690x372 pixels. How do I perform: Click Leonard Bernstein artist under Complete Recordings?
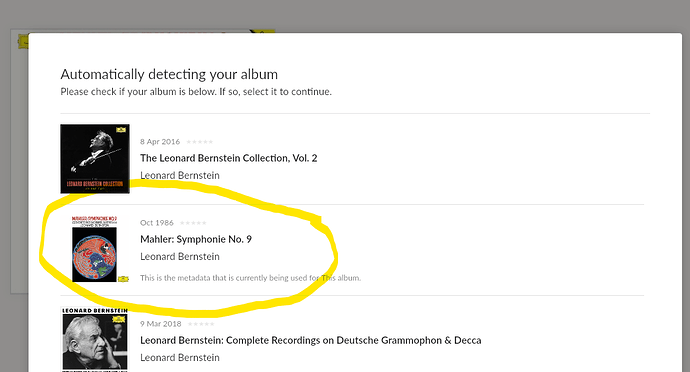180,357
